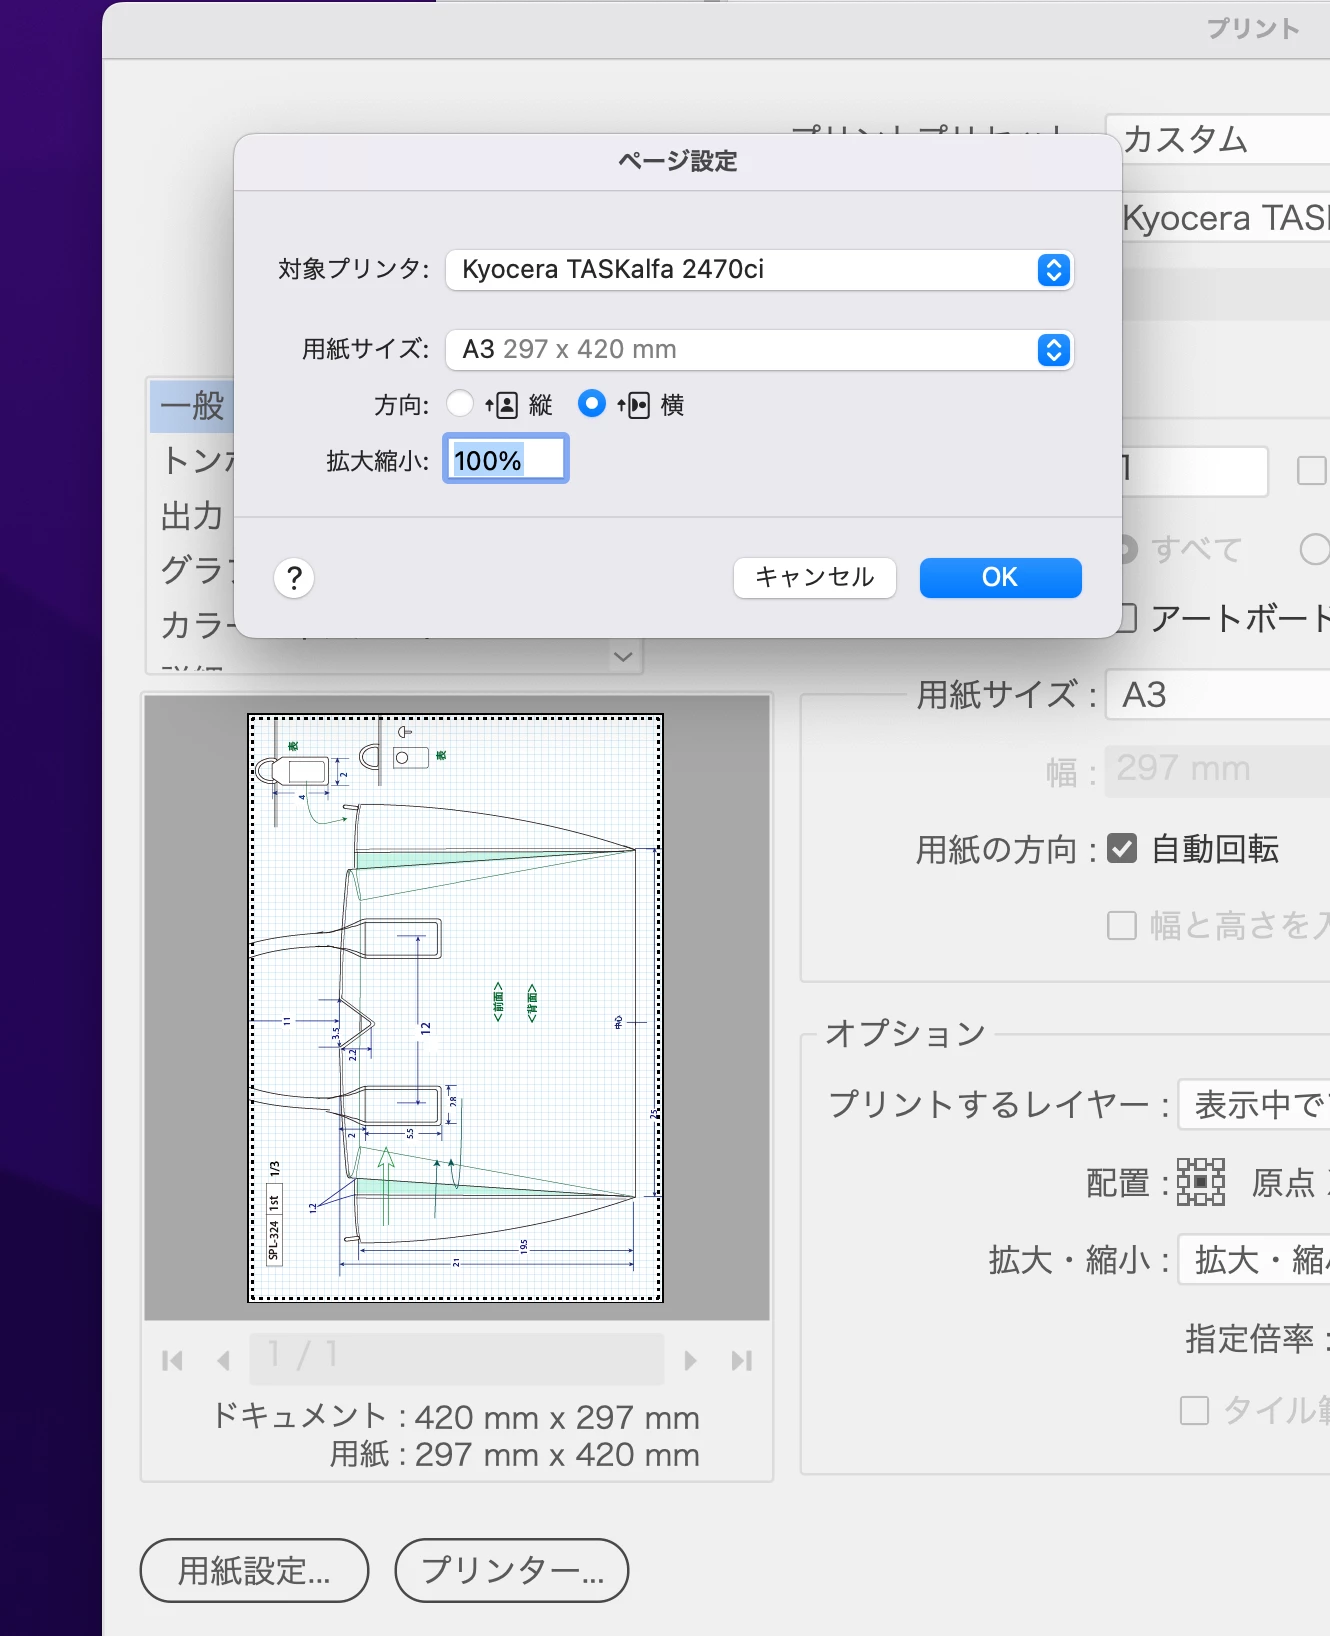
Task: Click the portrait orientation icon
Action: pyautogui.click(x=502, y=405)
